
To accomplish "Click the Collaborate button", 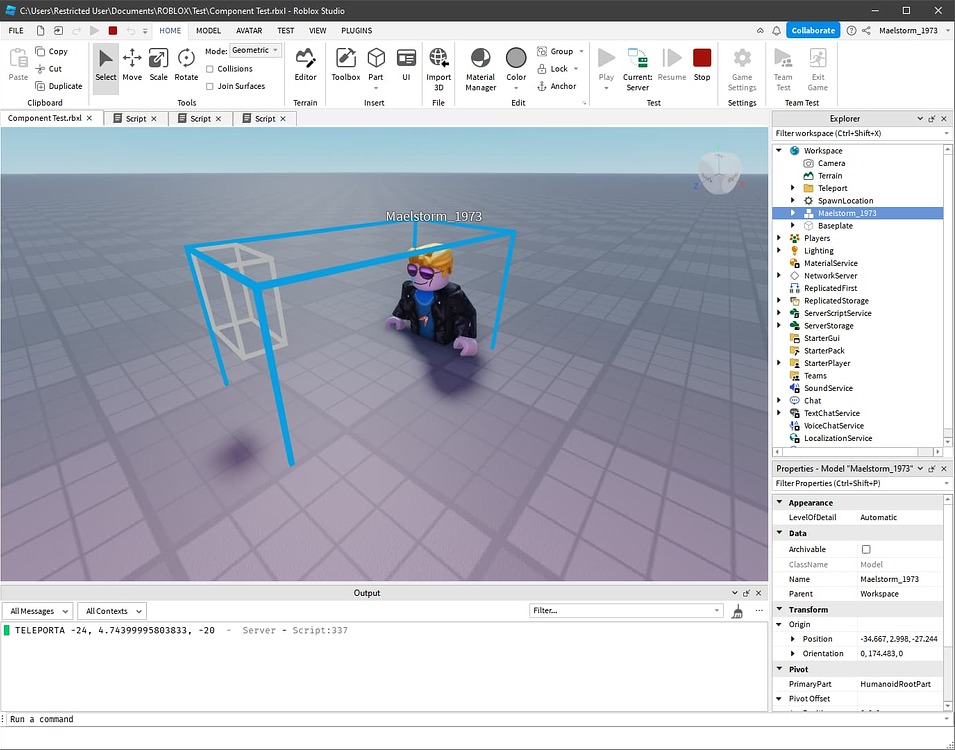I will pyautogui.click(x=812, y=30).
